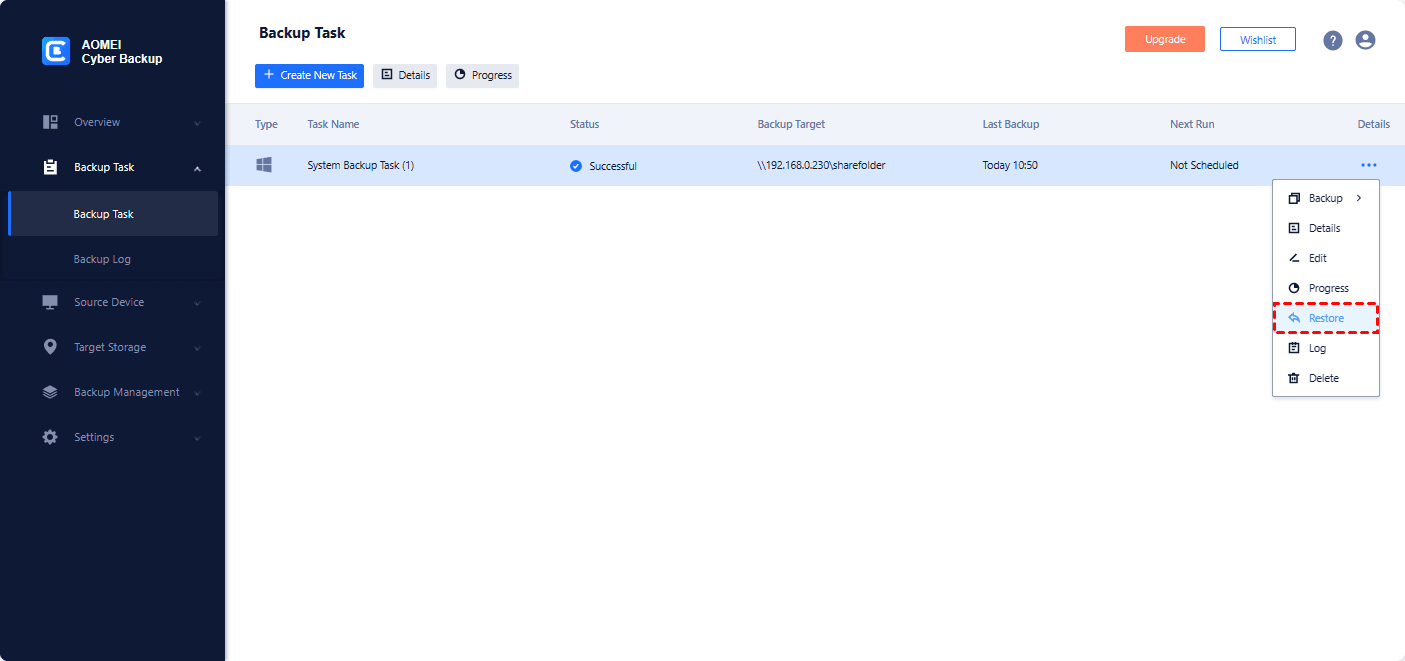Click the Wishlist button
Screen dimensions: 1405x661
point(1258,39)
